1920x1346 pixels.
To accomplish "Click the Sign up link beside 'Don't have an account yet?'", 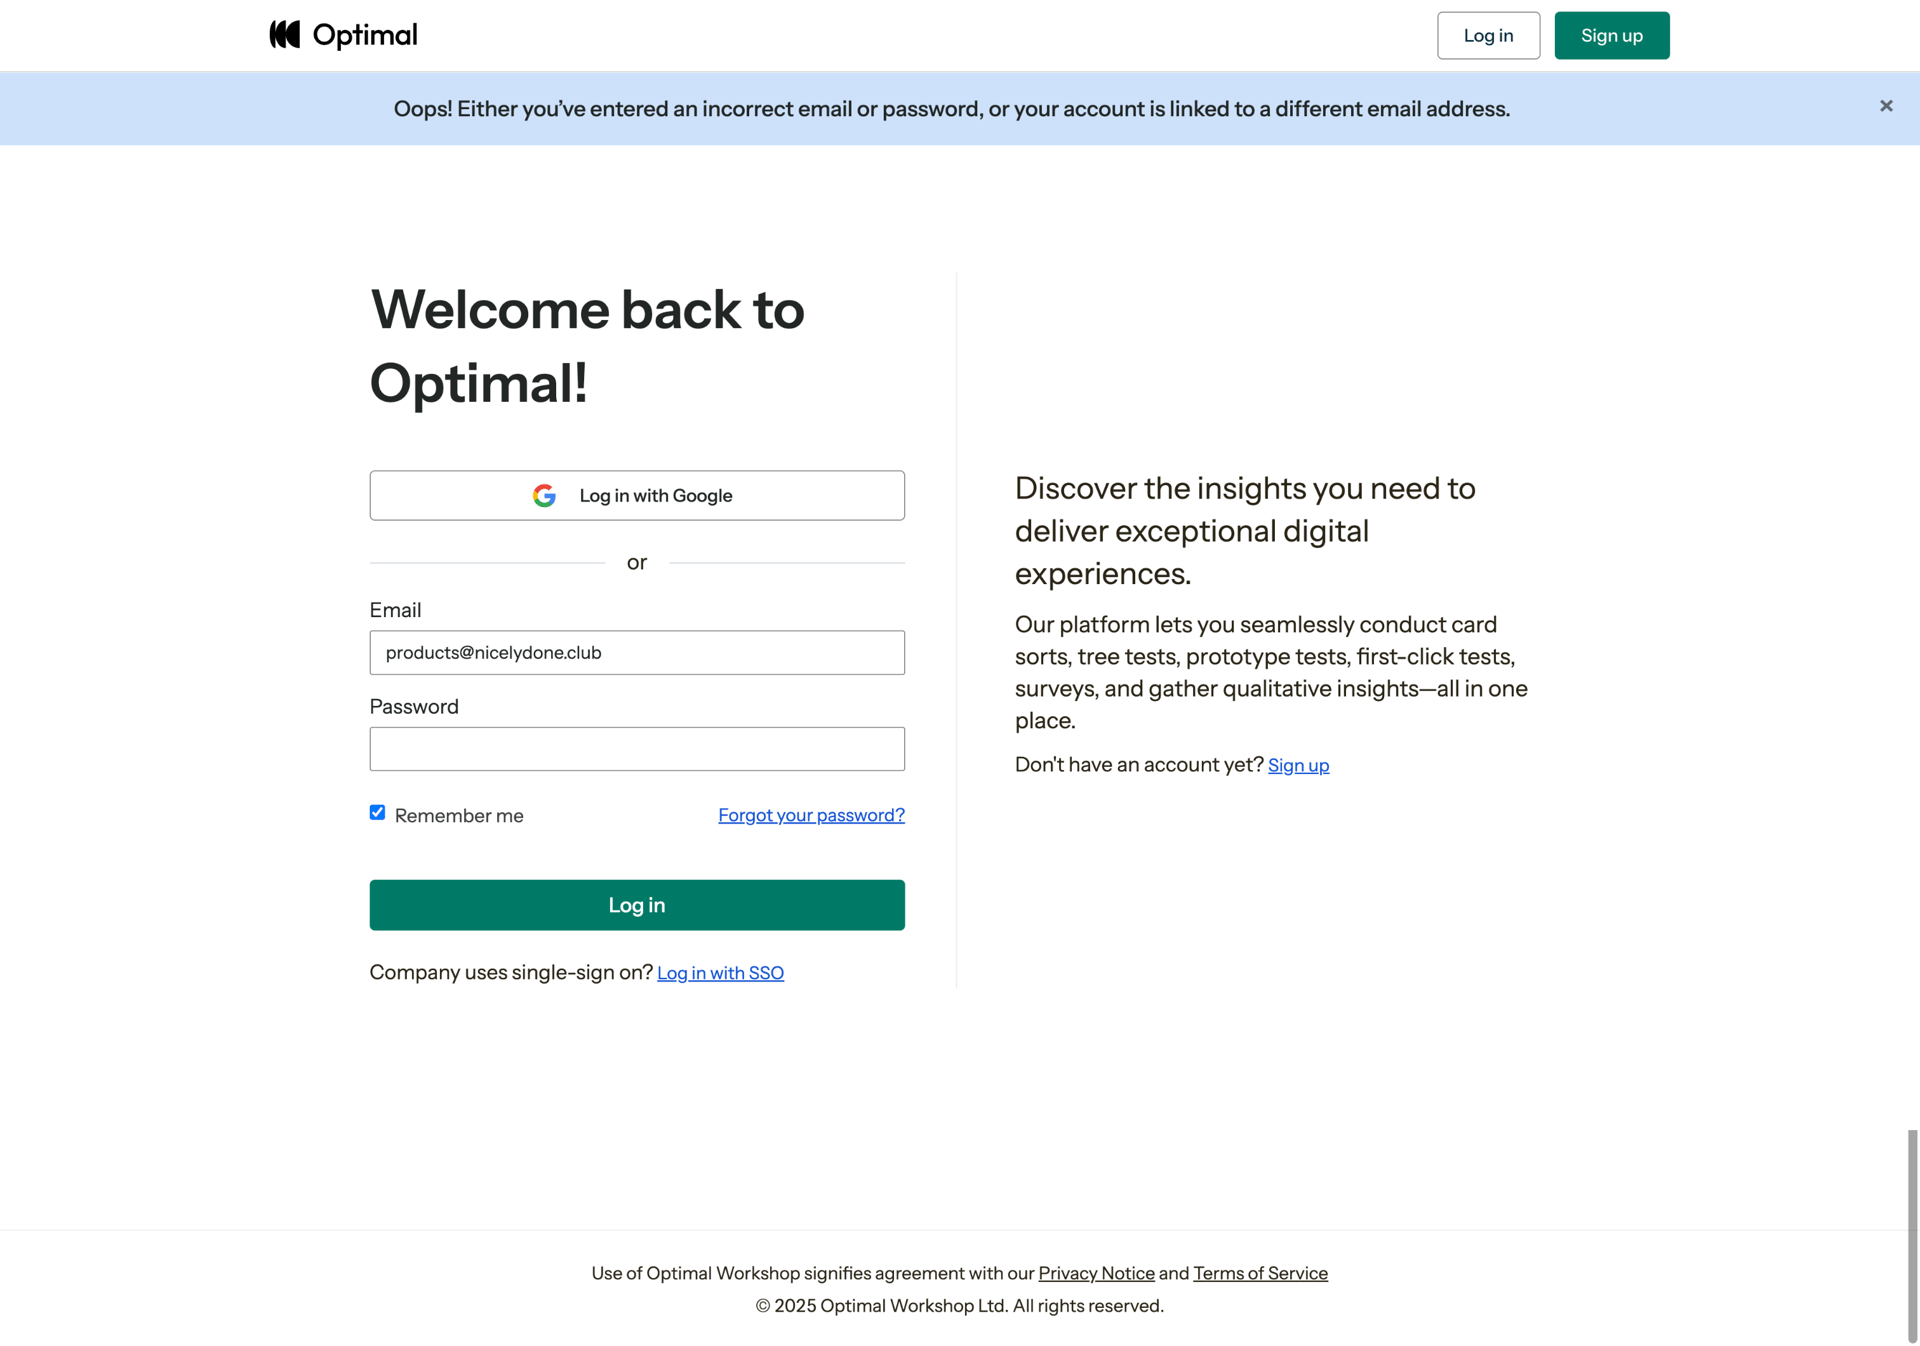I will click(1298, 765).
